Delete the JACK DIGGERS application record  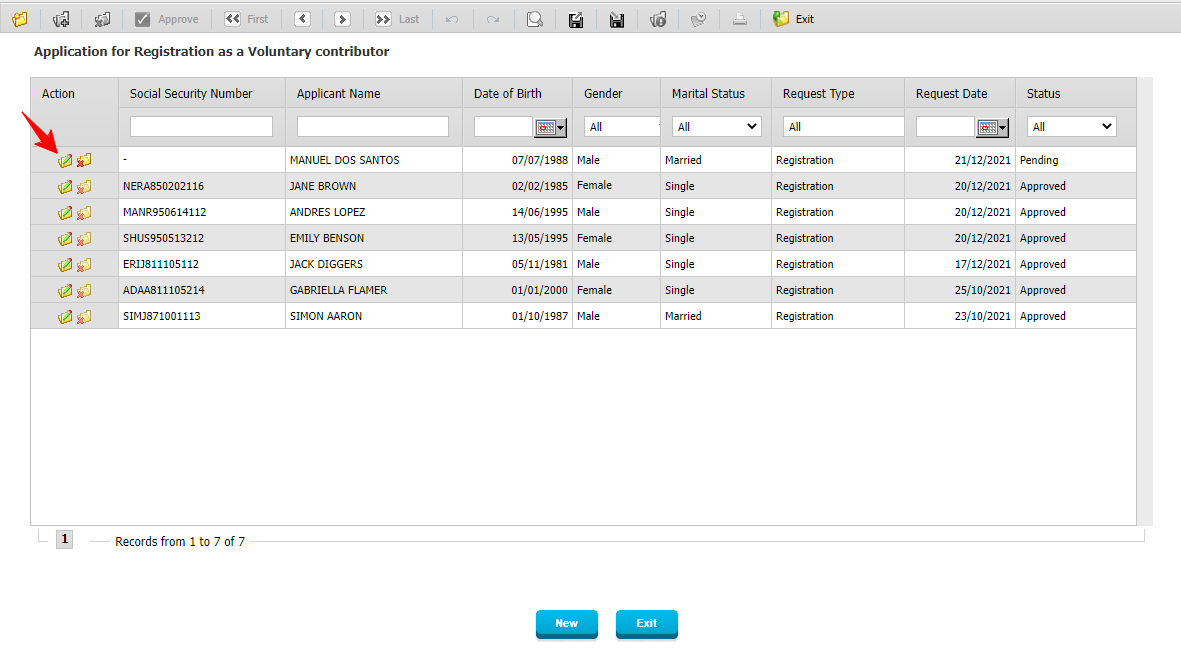point(84,264)
